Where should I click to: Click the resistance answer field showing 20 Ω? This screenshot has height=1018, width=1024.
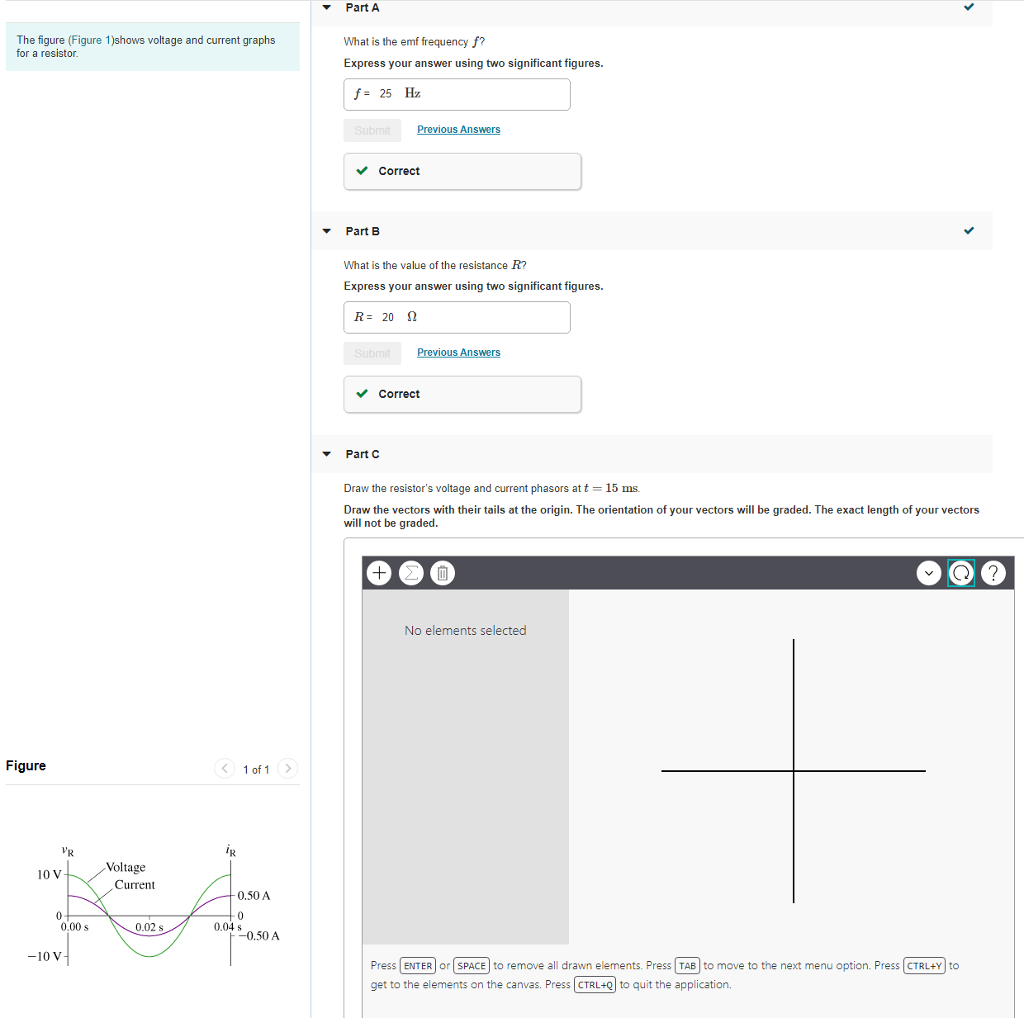457,317
